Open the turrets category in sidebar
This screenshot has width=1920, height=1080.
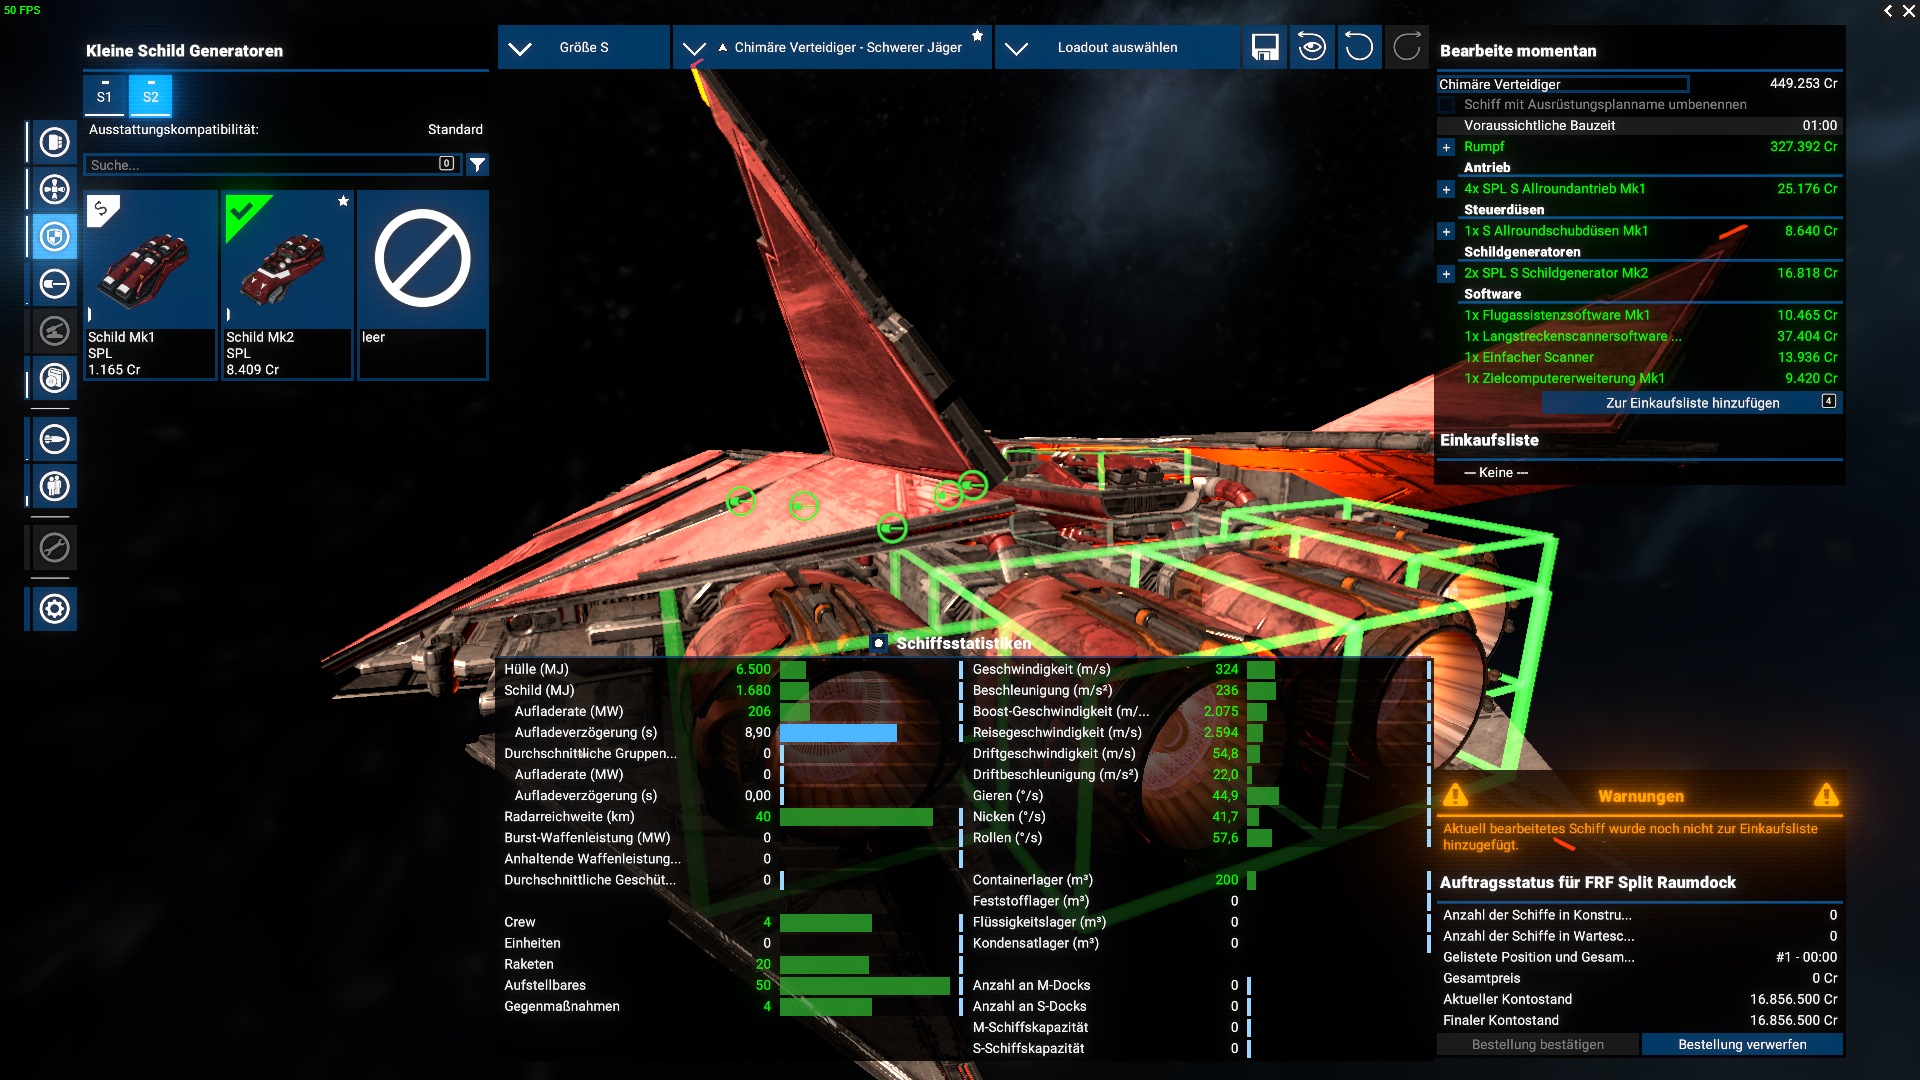[x=54, y=331]
